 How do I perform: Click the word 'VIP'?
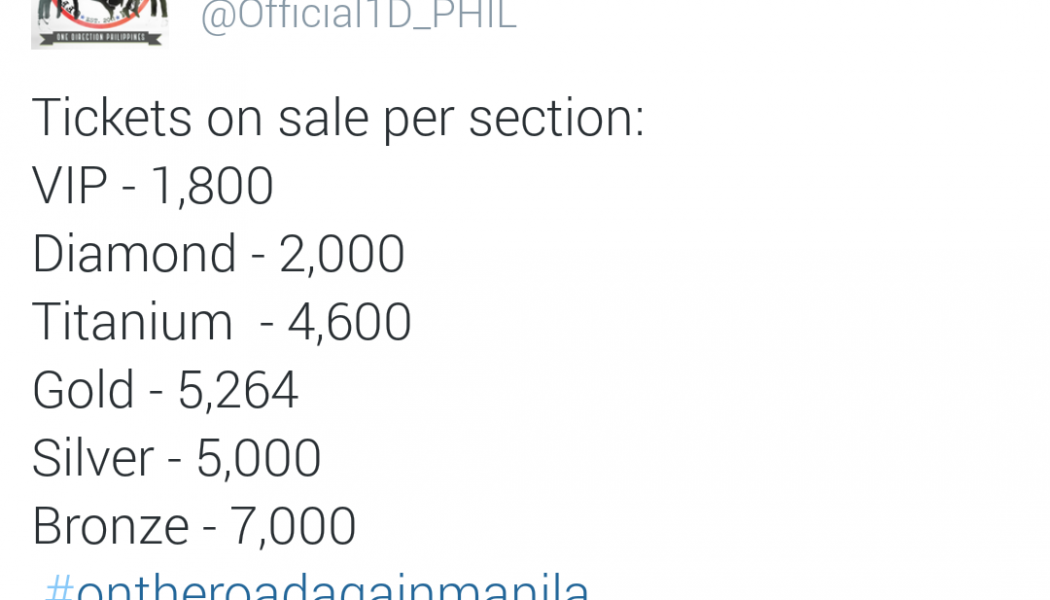pos(70,186)
